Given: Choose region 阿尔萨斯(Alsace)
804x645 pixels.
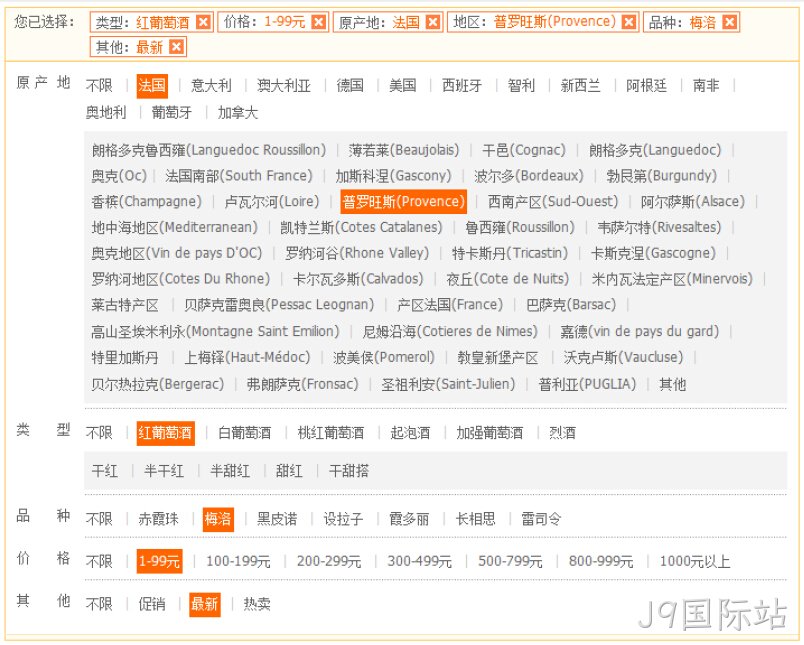Looking at the screenshot, I should [693, 201].
